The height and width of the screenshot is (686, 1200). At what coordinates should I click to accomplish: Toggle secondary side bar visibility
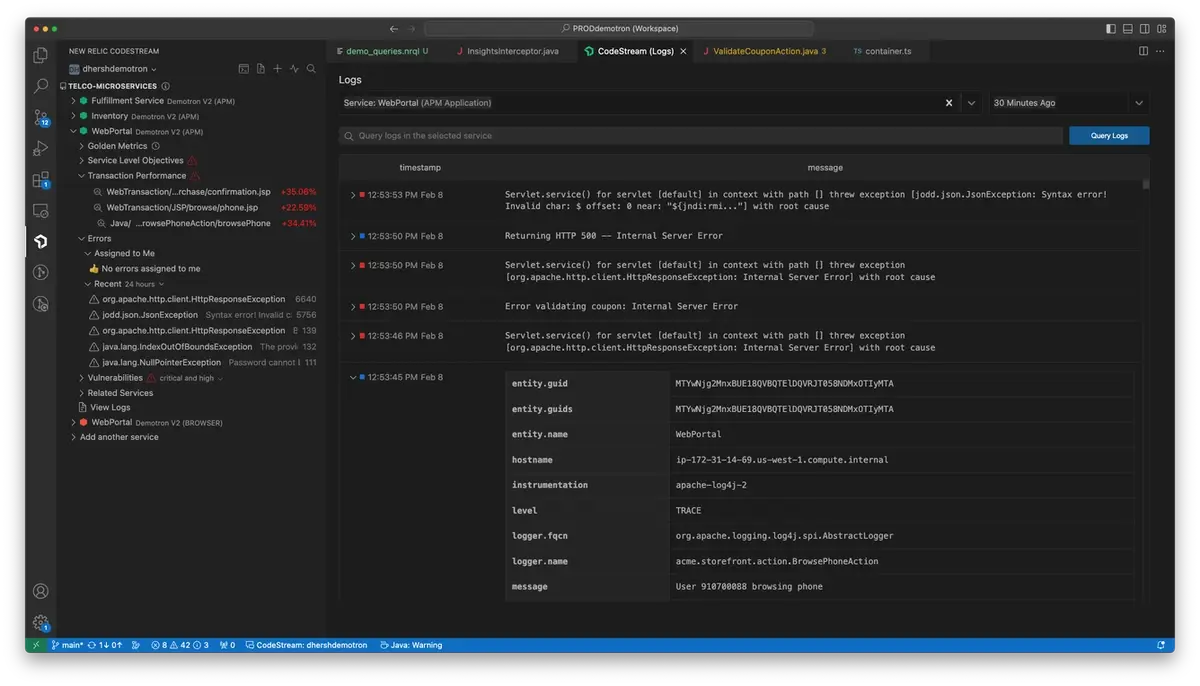1145,29
